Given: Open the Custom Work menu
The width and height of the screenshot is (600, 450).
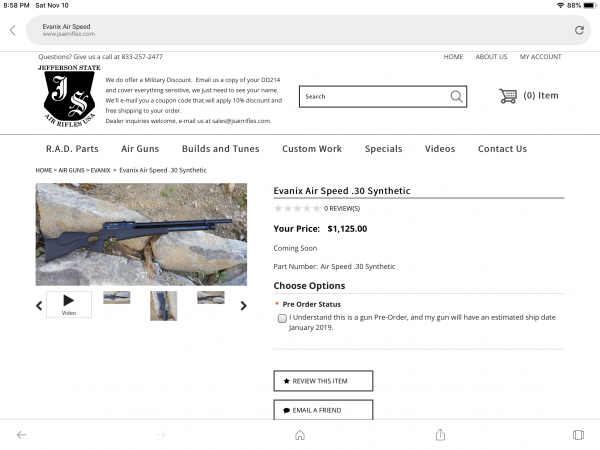Looking at the screenshot, I should click(x=312, y=149).
